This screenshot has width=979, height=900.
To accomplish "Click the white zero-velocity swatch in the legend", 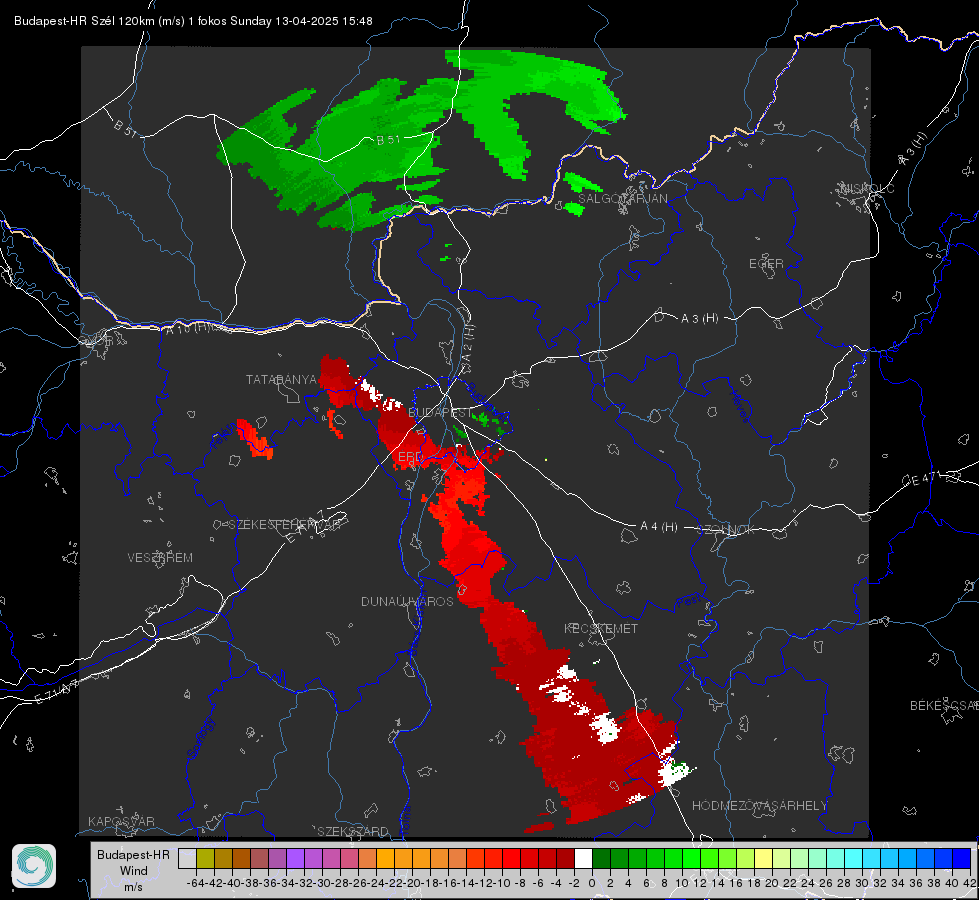I will point(583,859).
